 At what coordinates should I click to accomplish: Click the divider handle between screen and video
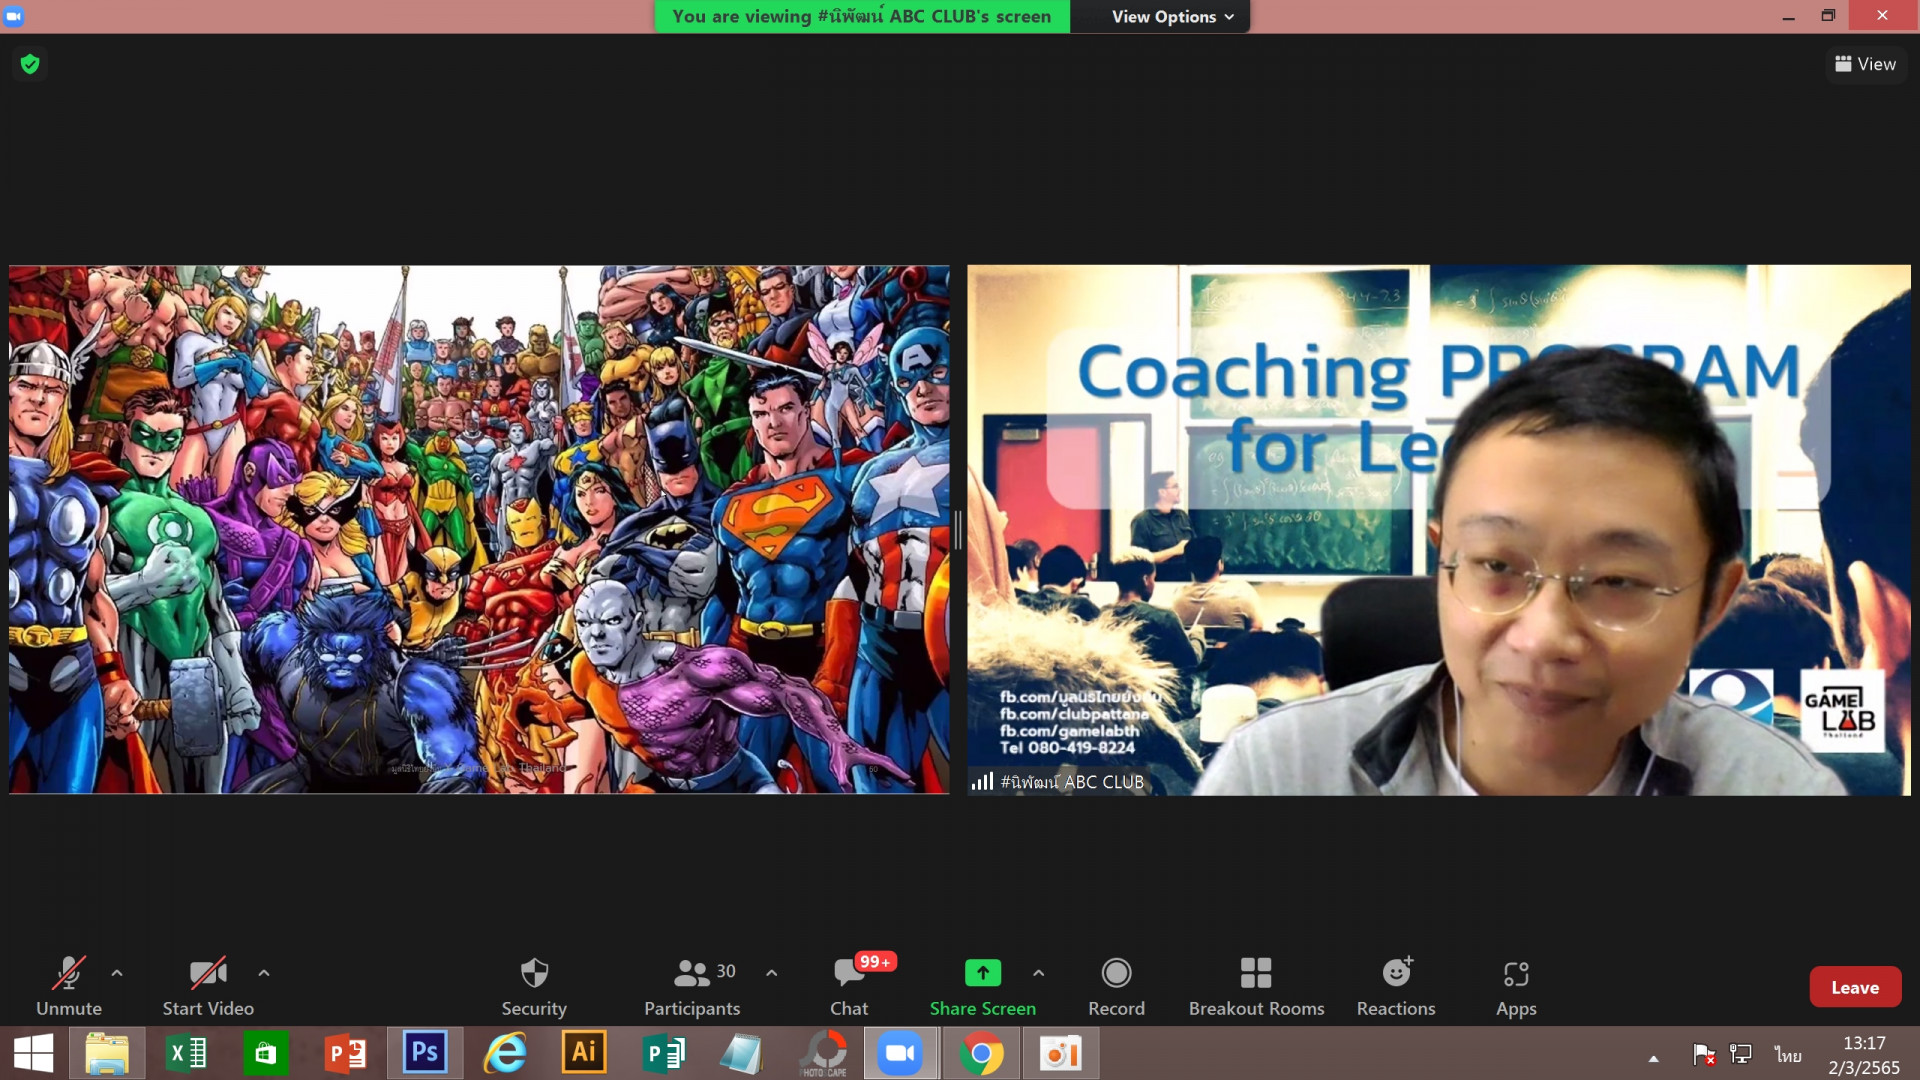click(958, 529)
